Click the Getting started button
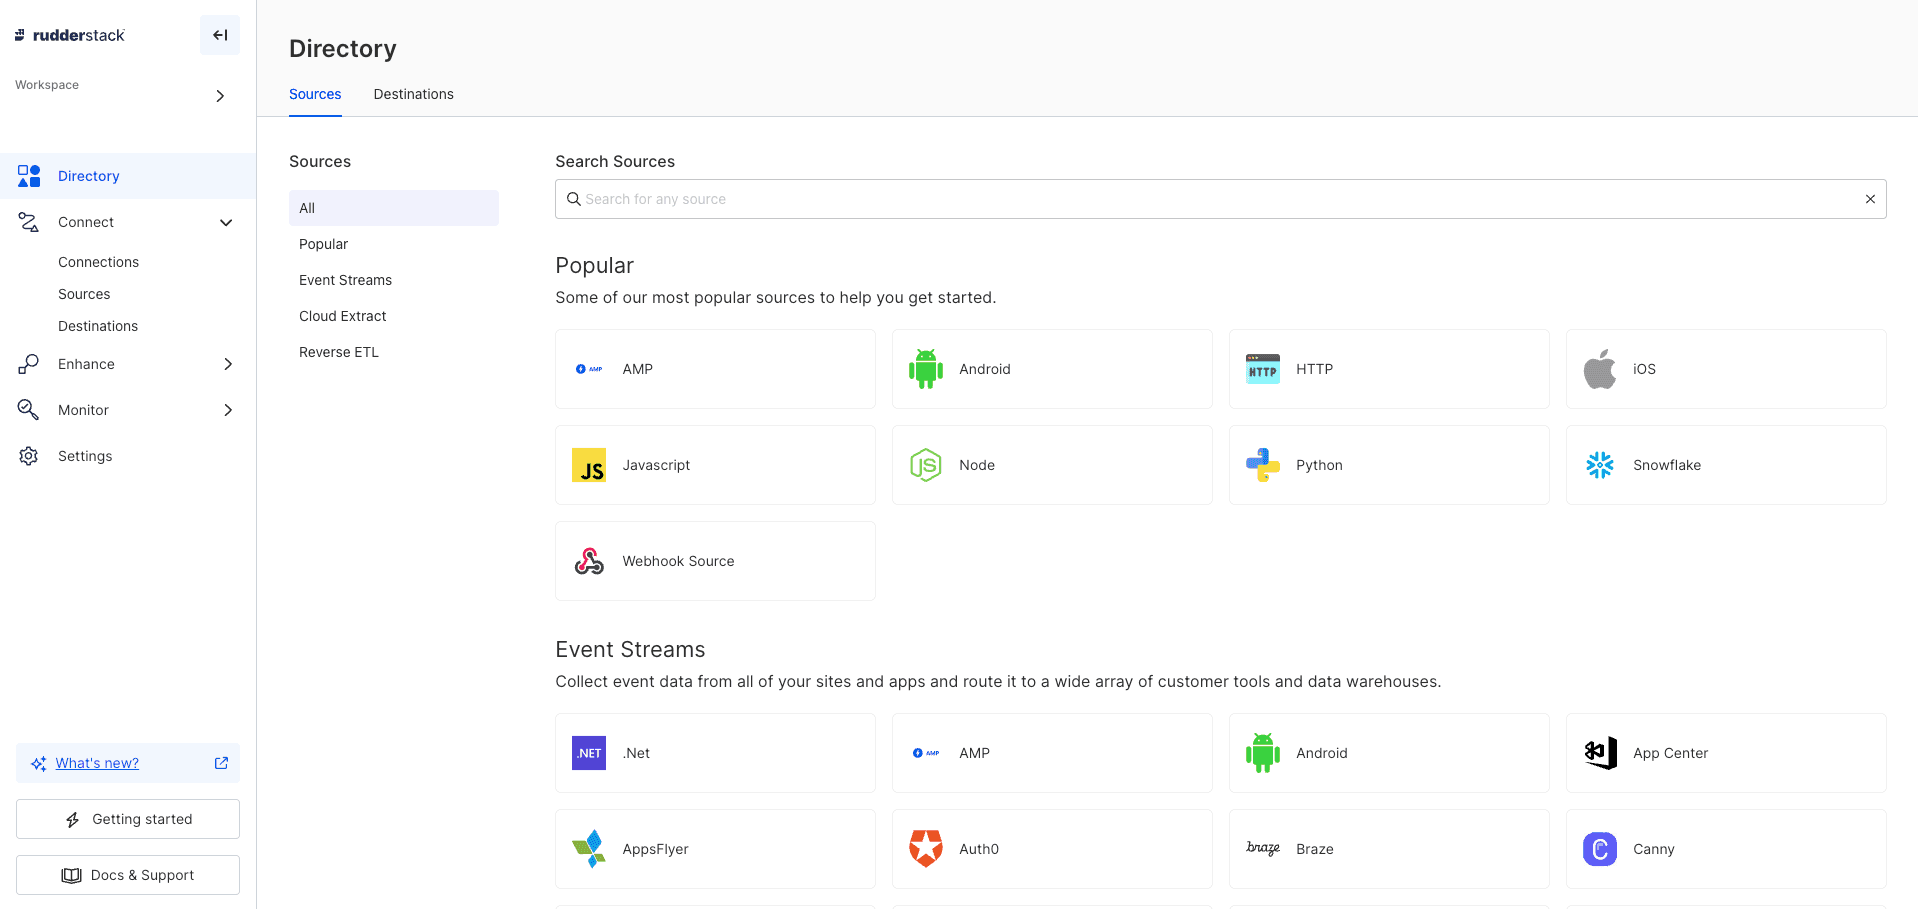The height and width of the screenshot is (909, 1918). point(127,818)
